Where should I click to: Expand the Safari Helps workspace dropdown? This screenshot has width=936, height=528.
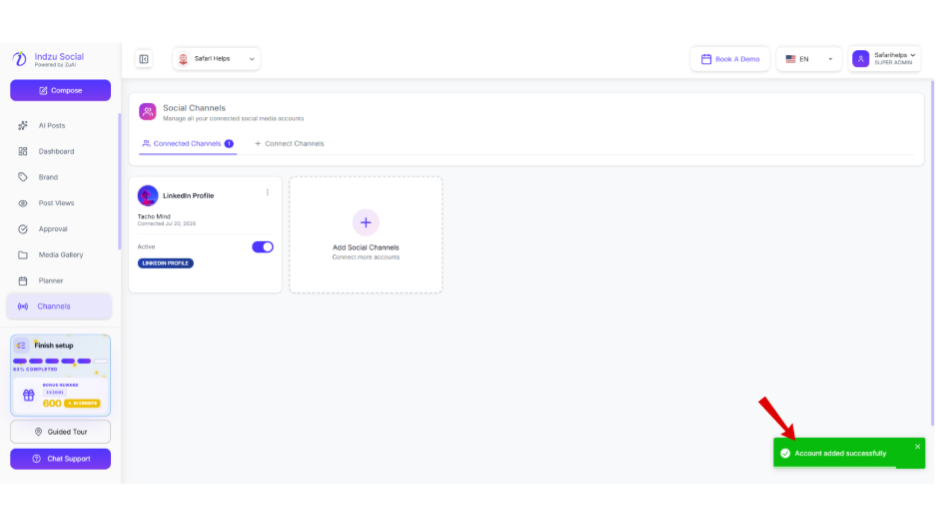(x=216, y=59)
